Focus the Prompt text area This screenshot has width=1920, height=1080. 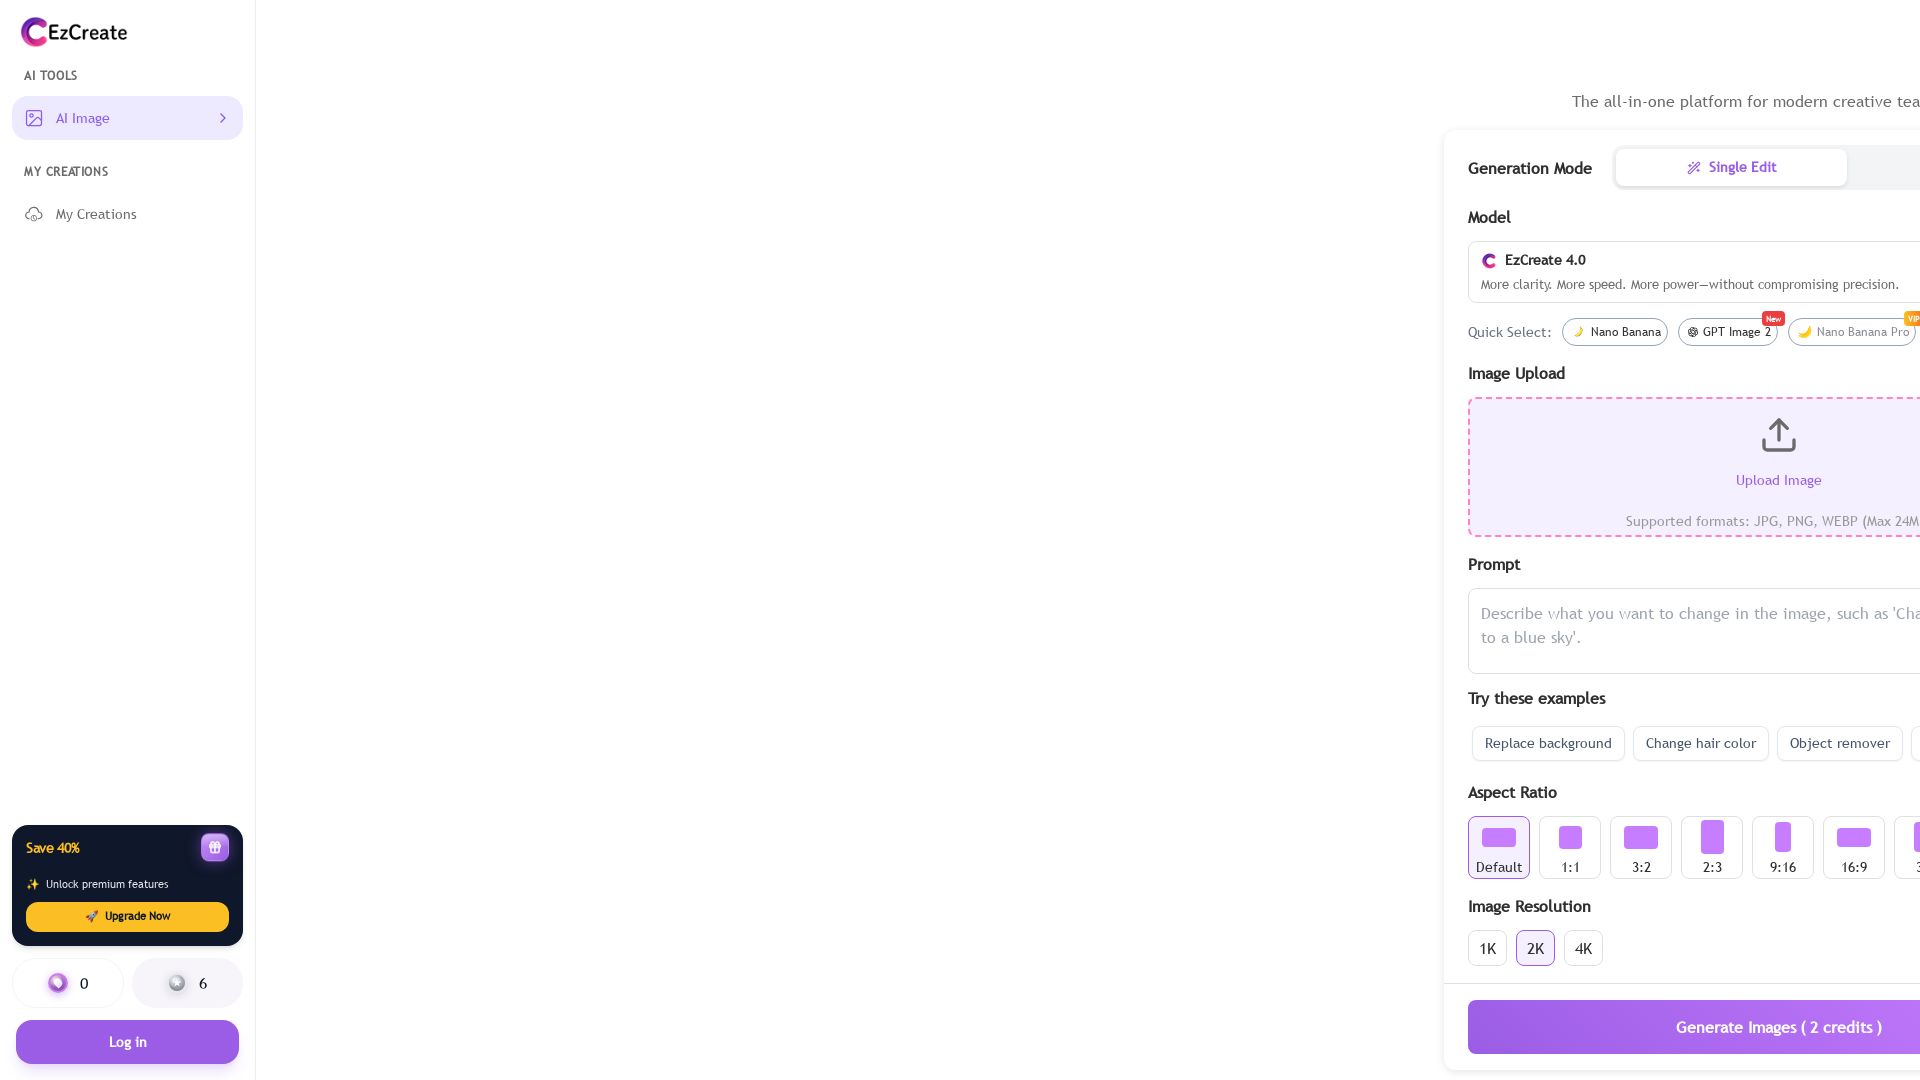point(1694,630)
